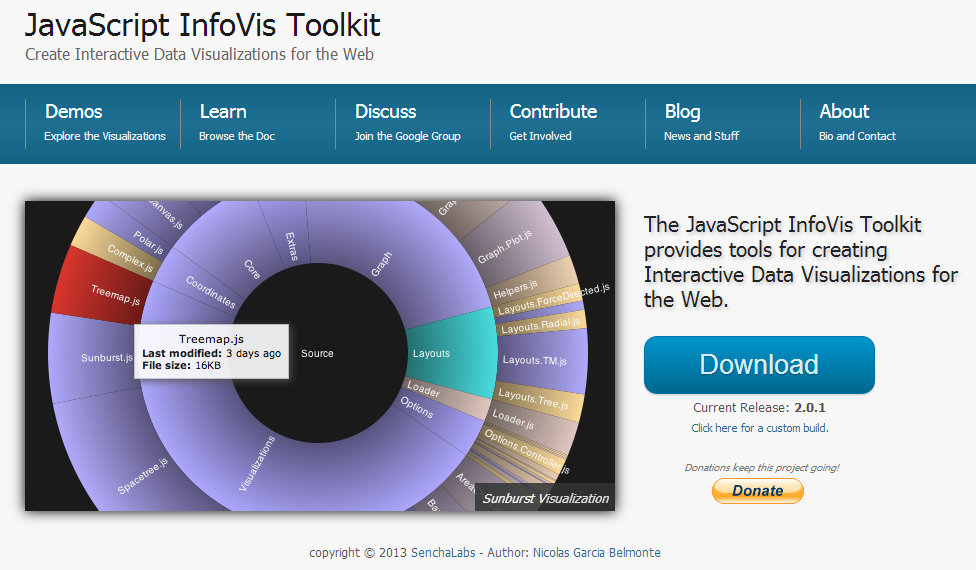Open the About page

coord(844,111)
